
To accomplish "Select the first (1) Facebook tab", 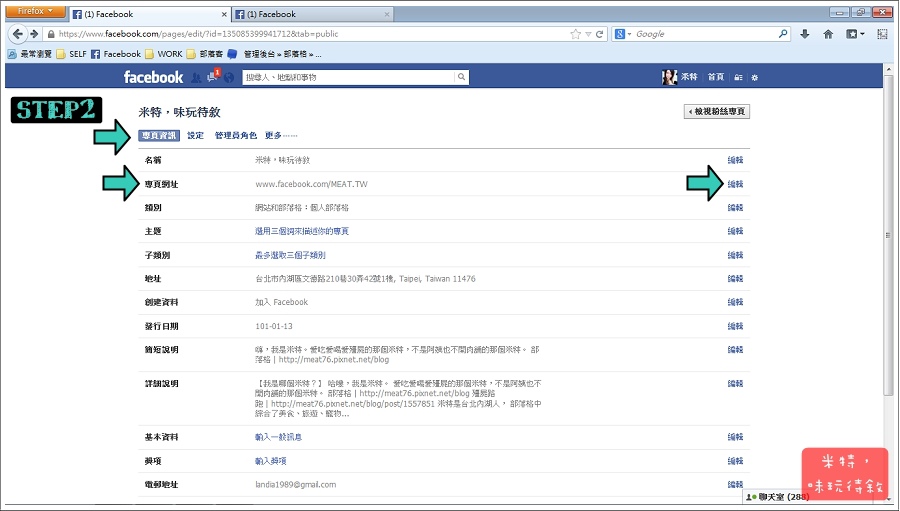I will 149,14.
